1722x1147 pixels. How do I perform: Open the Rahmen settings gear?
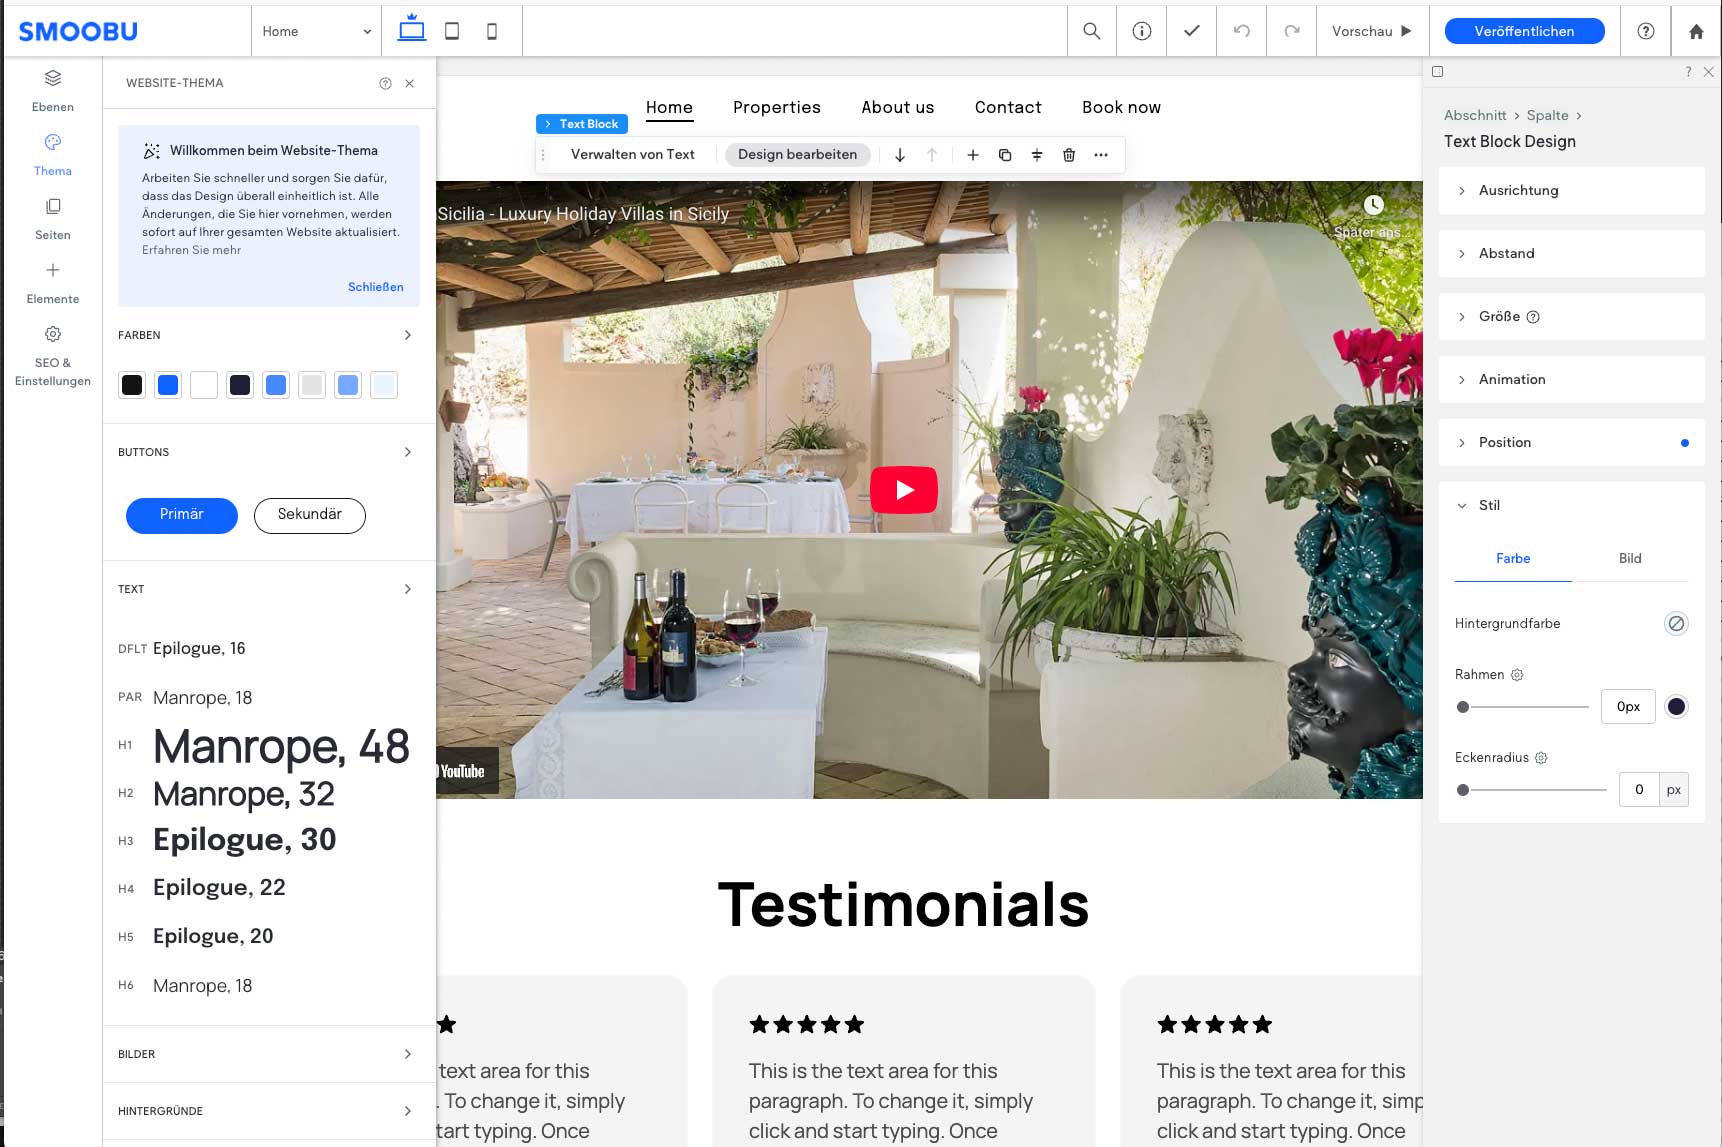1518,674
